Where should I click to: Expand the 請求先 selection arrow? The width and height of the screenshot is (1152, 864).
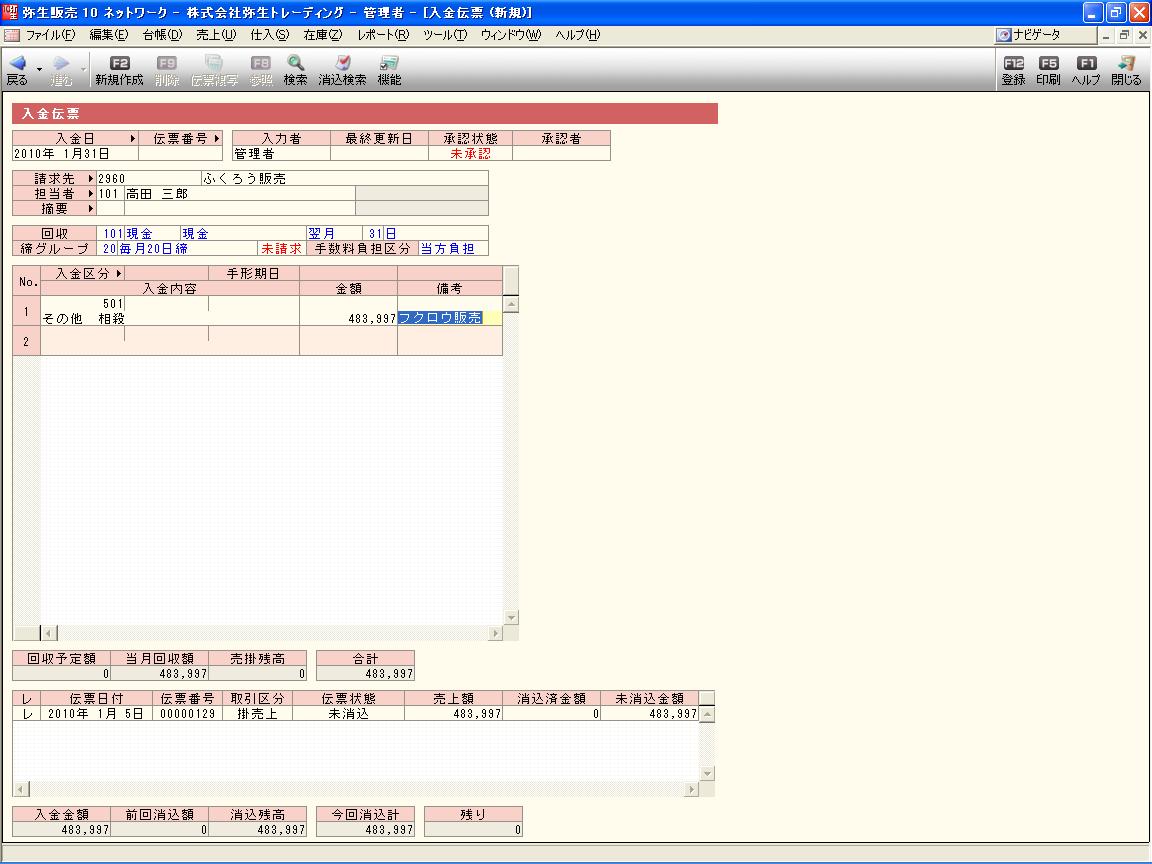91,179
